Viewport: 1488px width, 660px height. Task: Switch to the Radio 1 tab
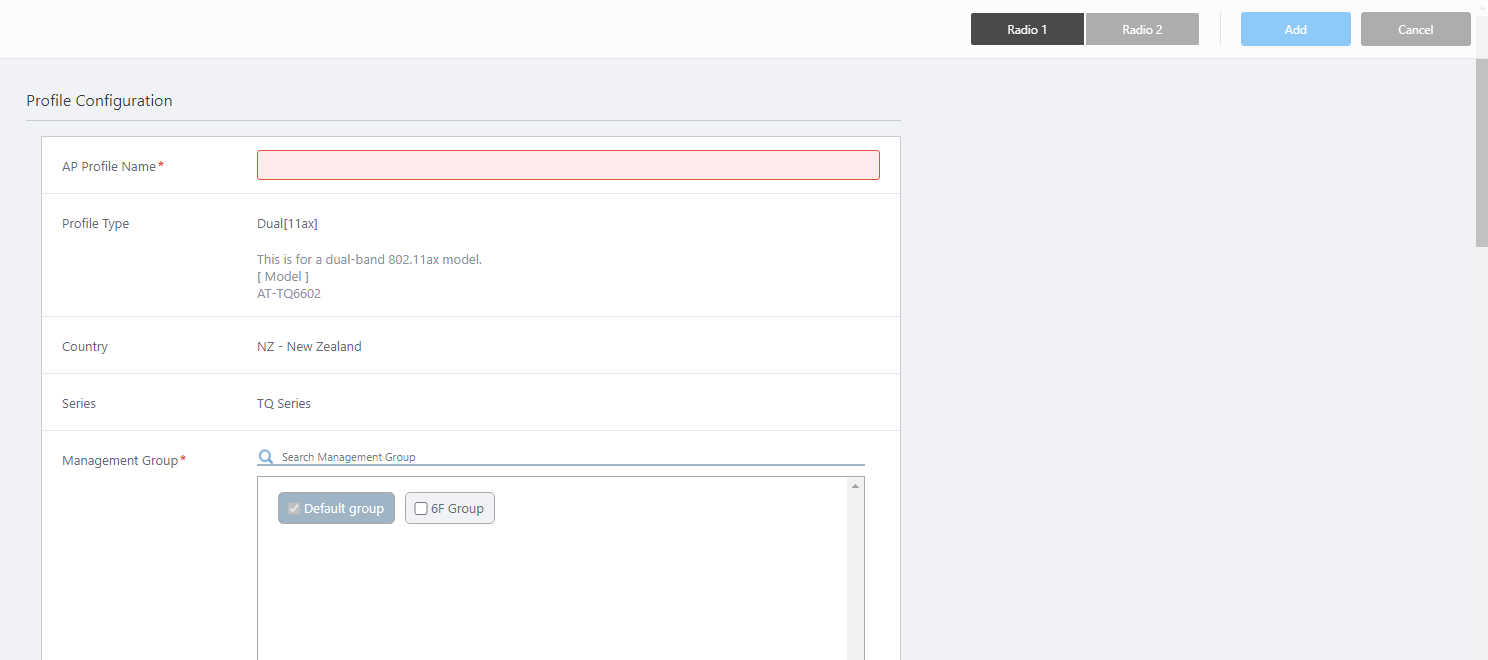(1027, 30)
